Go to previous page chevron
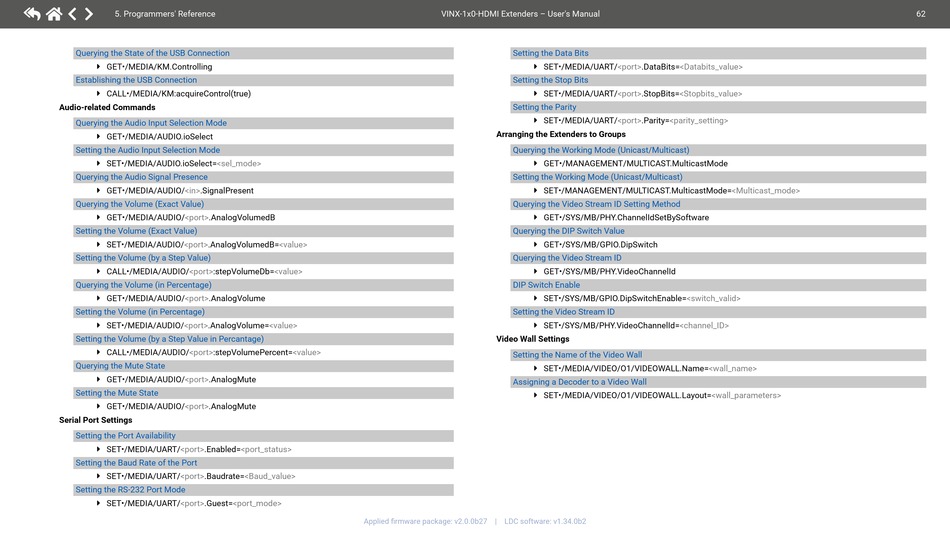 tap(72, 14)
